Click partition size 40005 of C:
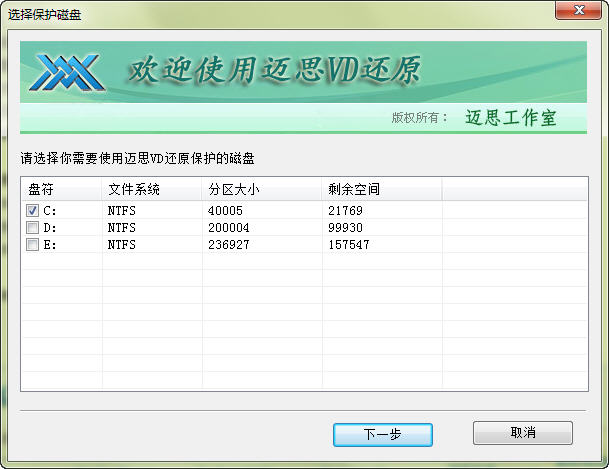 (225, 211)
